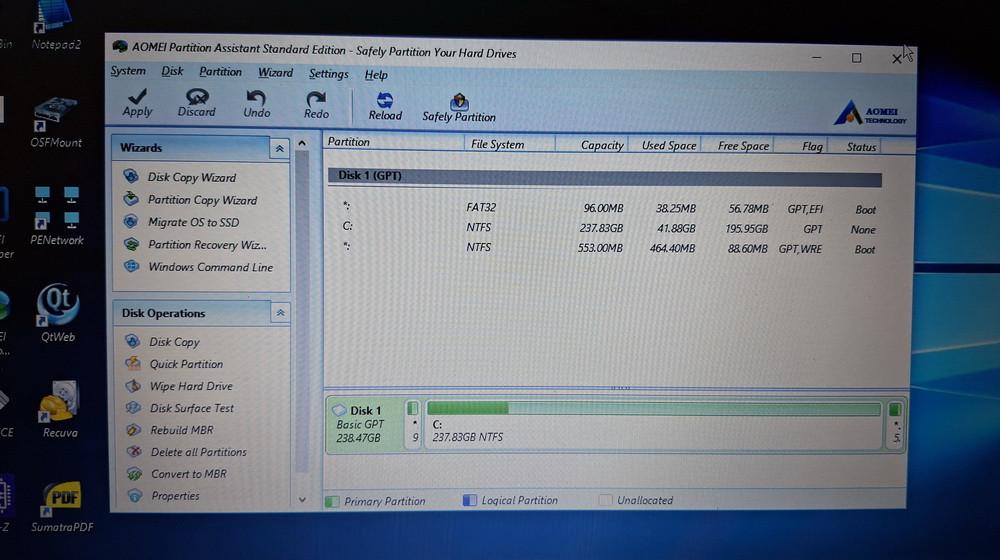Open PENetwork desktop shortcut
Image resolution: width=1000 pixels, height=560 pixels.
57,217
